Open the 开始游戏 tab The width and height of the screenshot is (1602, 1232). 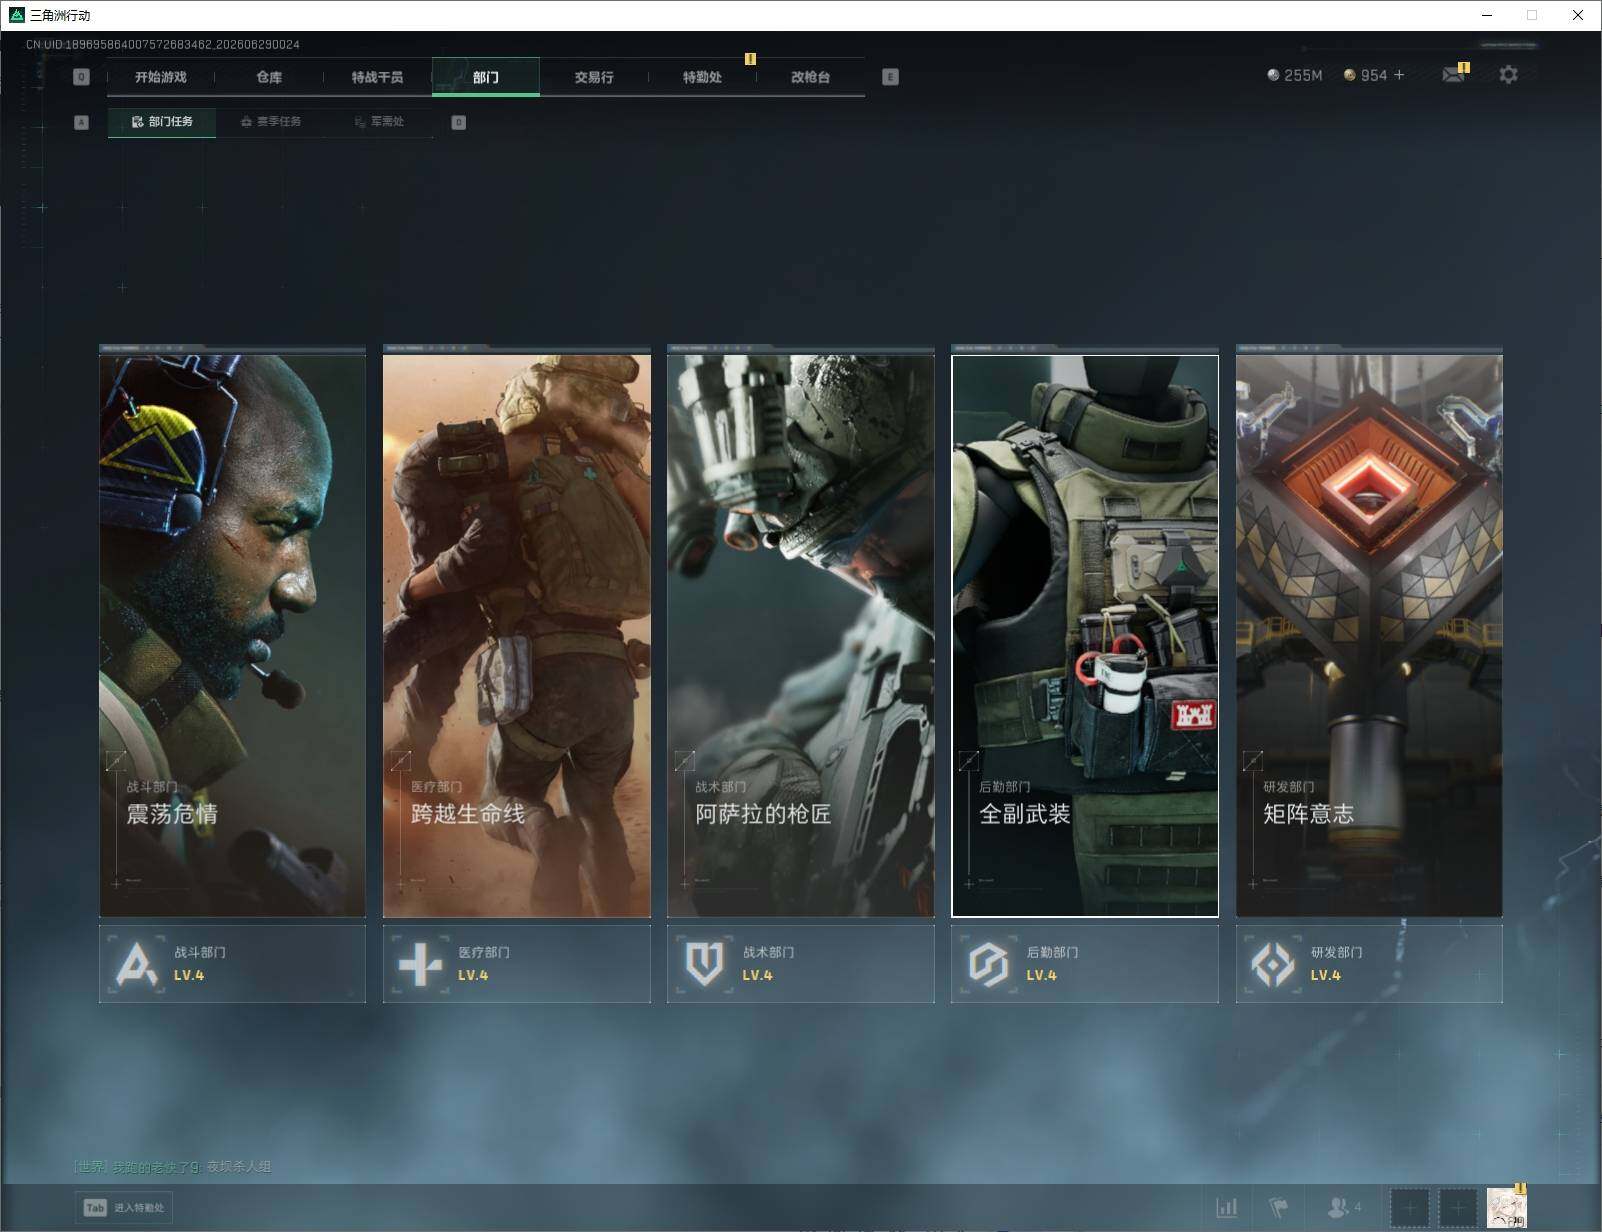click(161, 77)
